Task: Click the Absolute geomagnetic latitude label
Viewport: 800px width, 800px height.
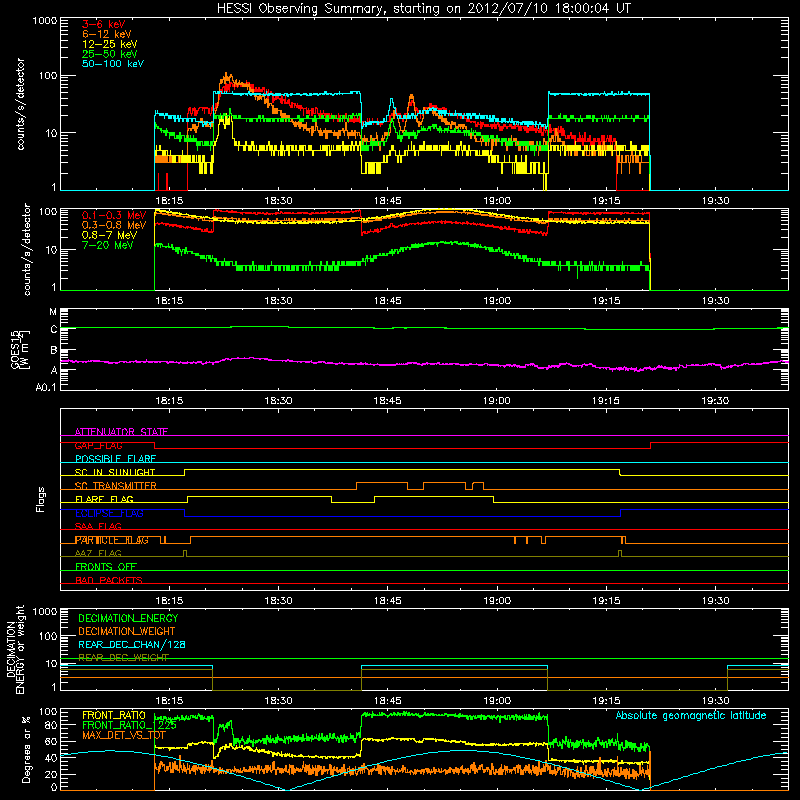Action: [691, 715]
